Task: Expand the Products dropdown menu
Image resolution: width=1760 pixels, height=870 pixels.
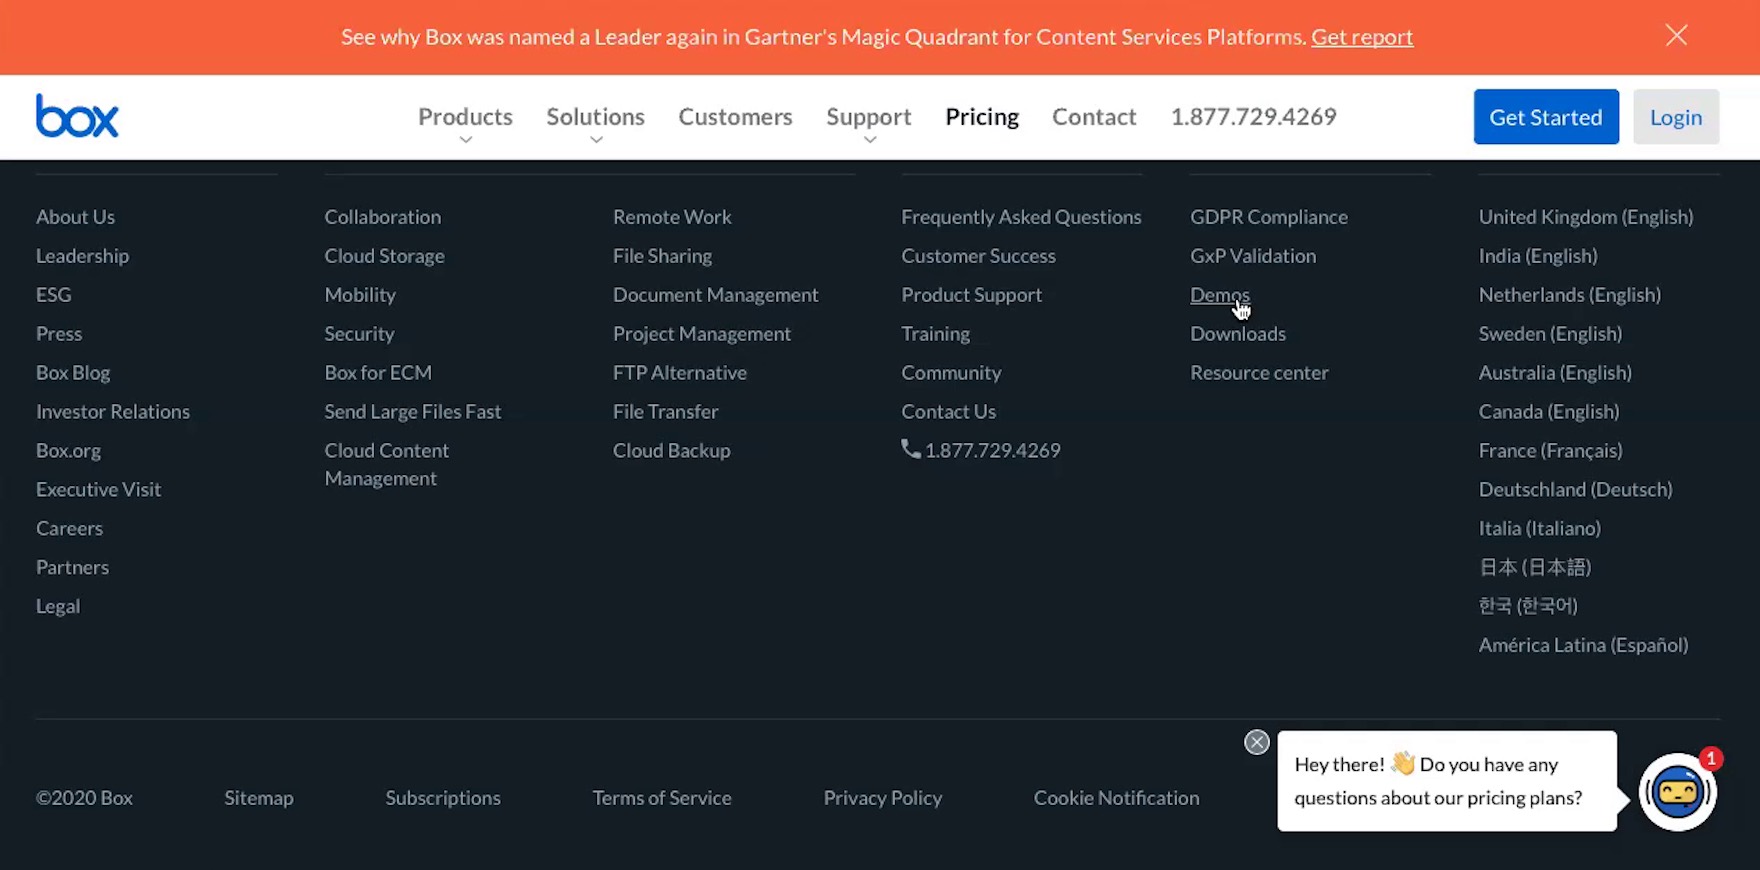Action: pyautogui.click(x=465, y=117)
